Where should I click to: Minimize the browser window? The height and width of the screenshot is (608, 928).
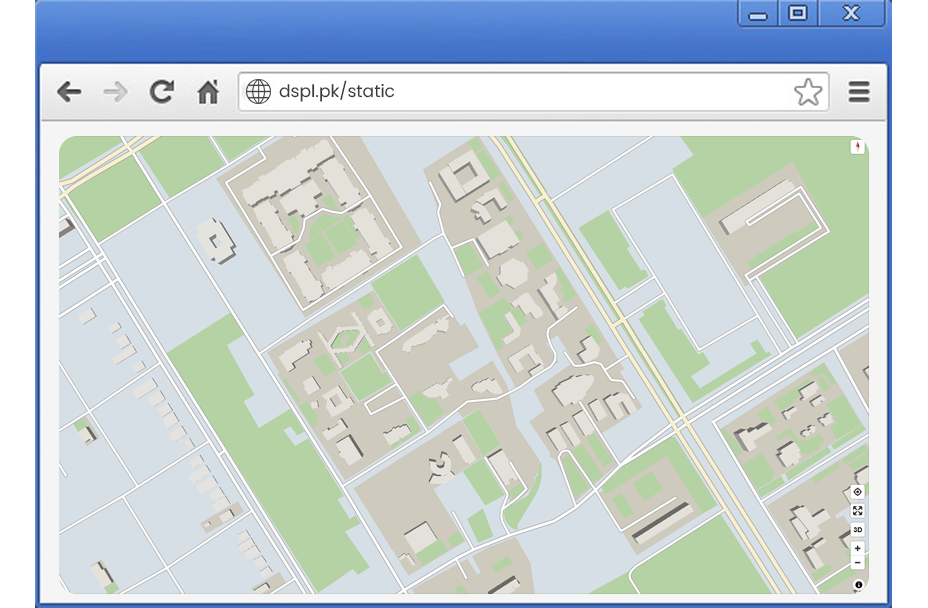[758, 14]
